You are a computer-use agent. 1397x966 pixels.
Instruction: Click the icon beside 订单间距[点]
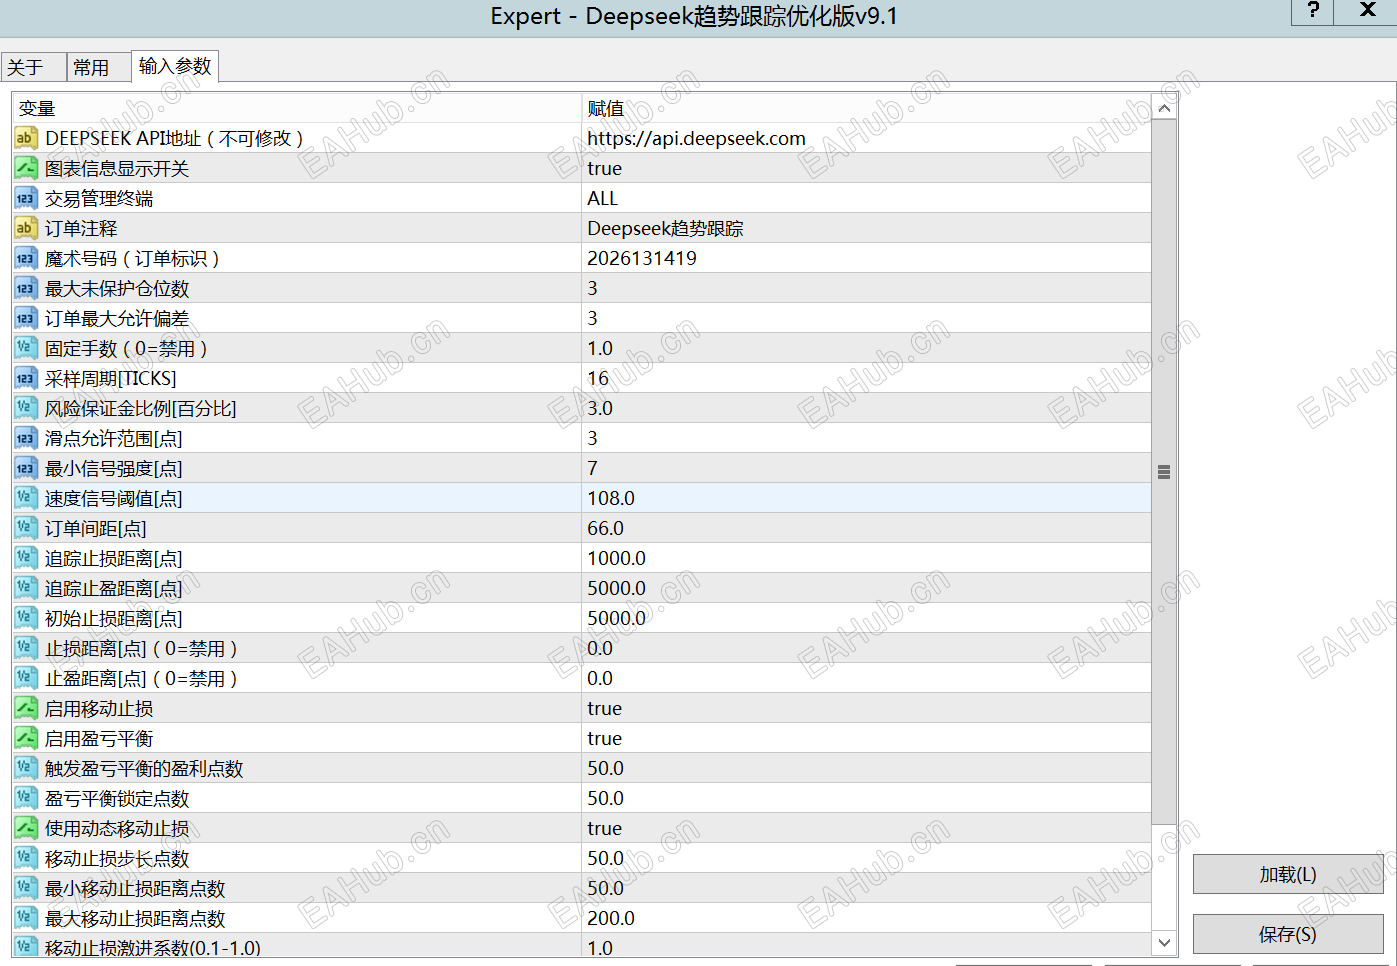(26, 528)
